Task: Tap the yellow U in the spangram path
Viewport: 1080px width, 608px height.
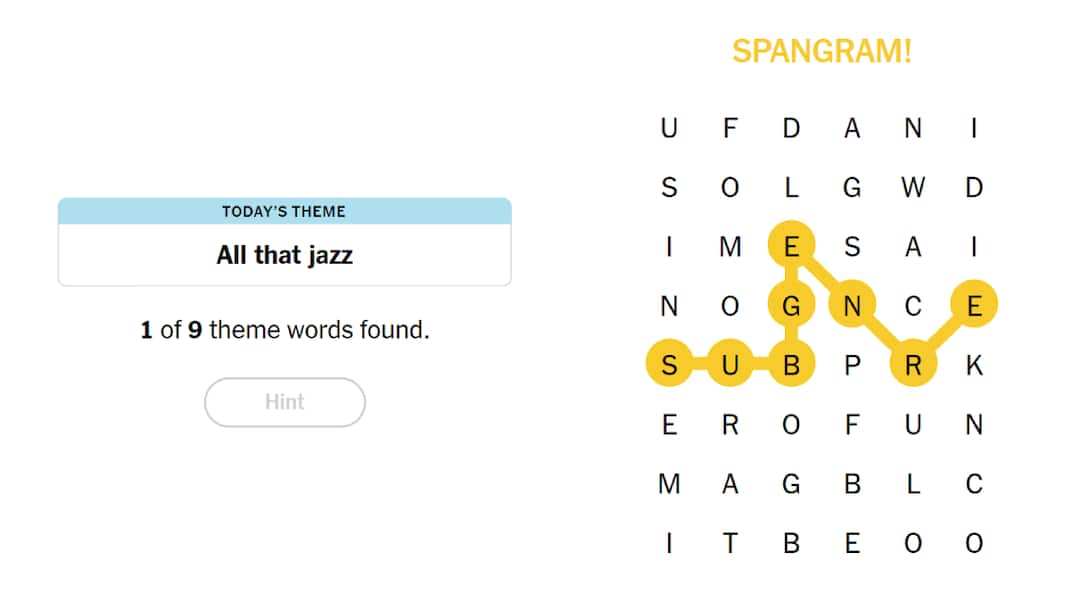Action: tap(730, 365)
